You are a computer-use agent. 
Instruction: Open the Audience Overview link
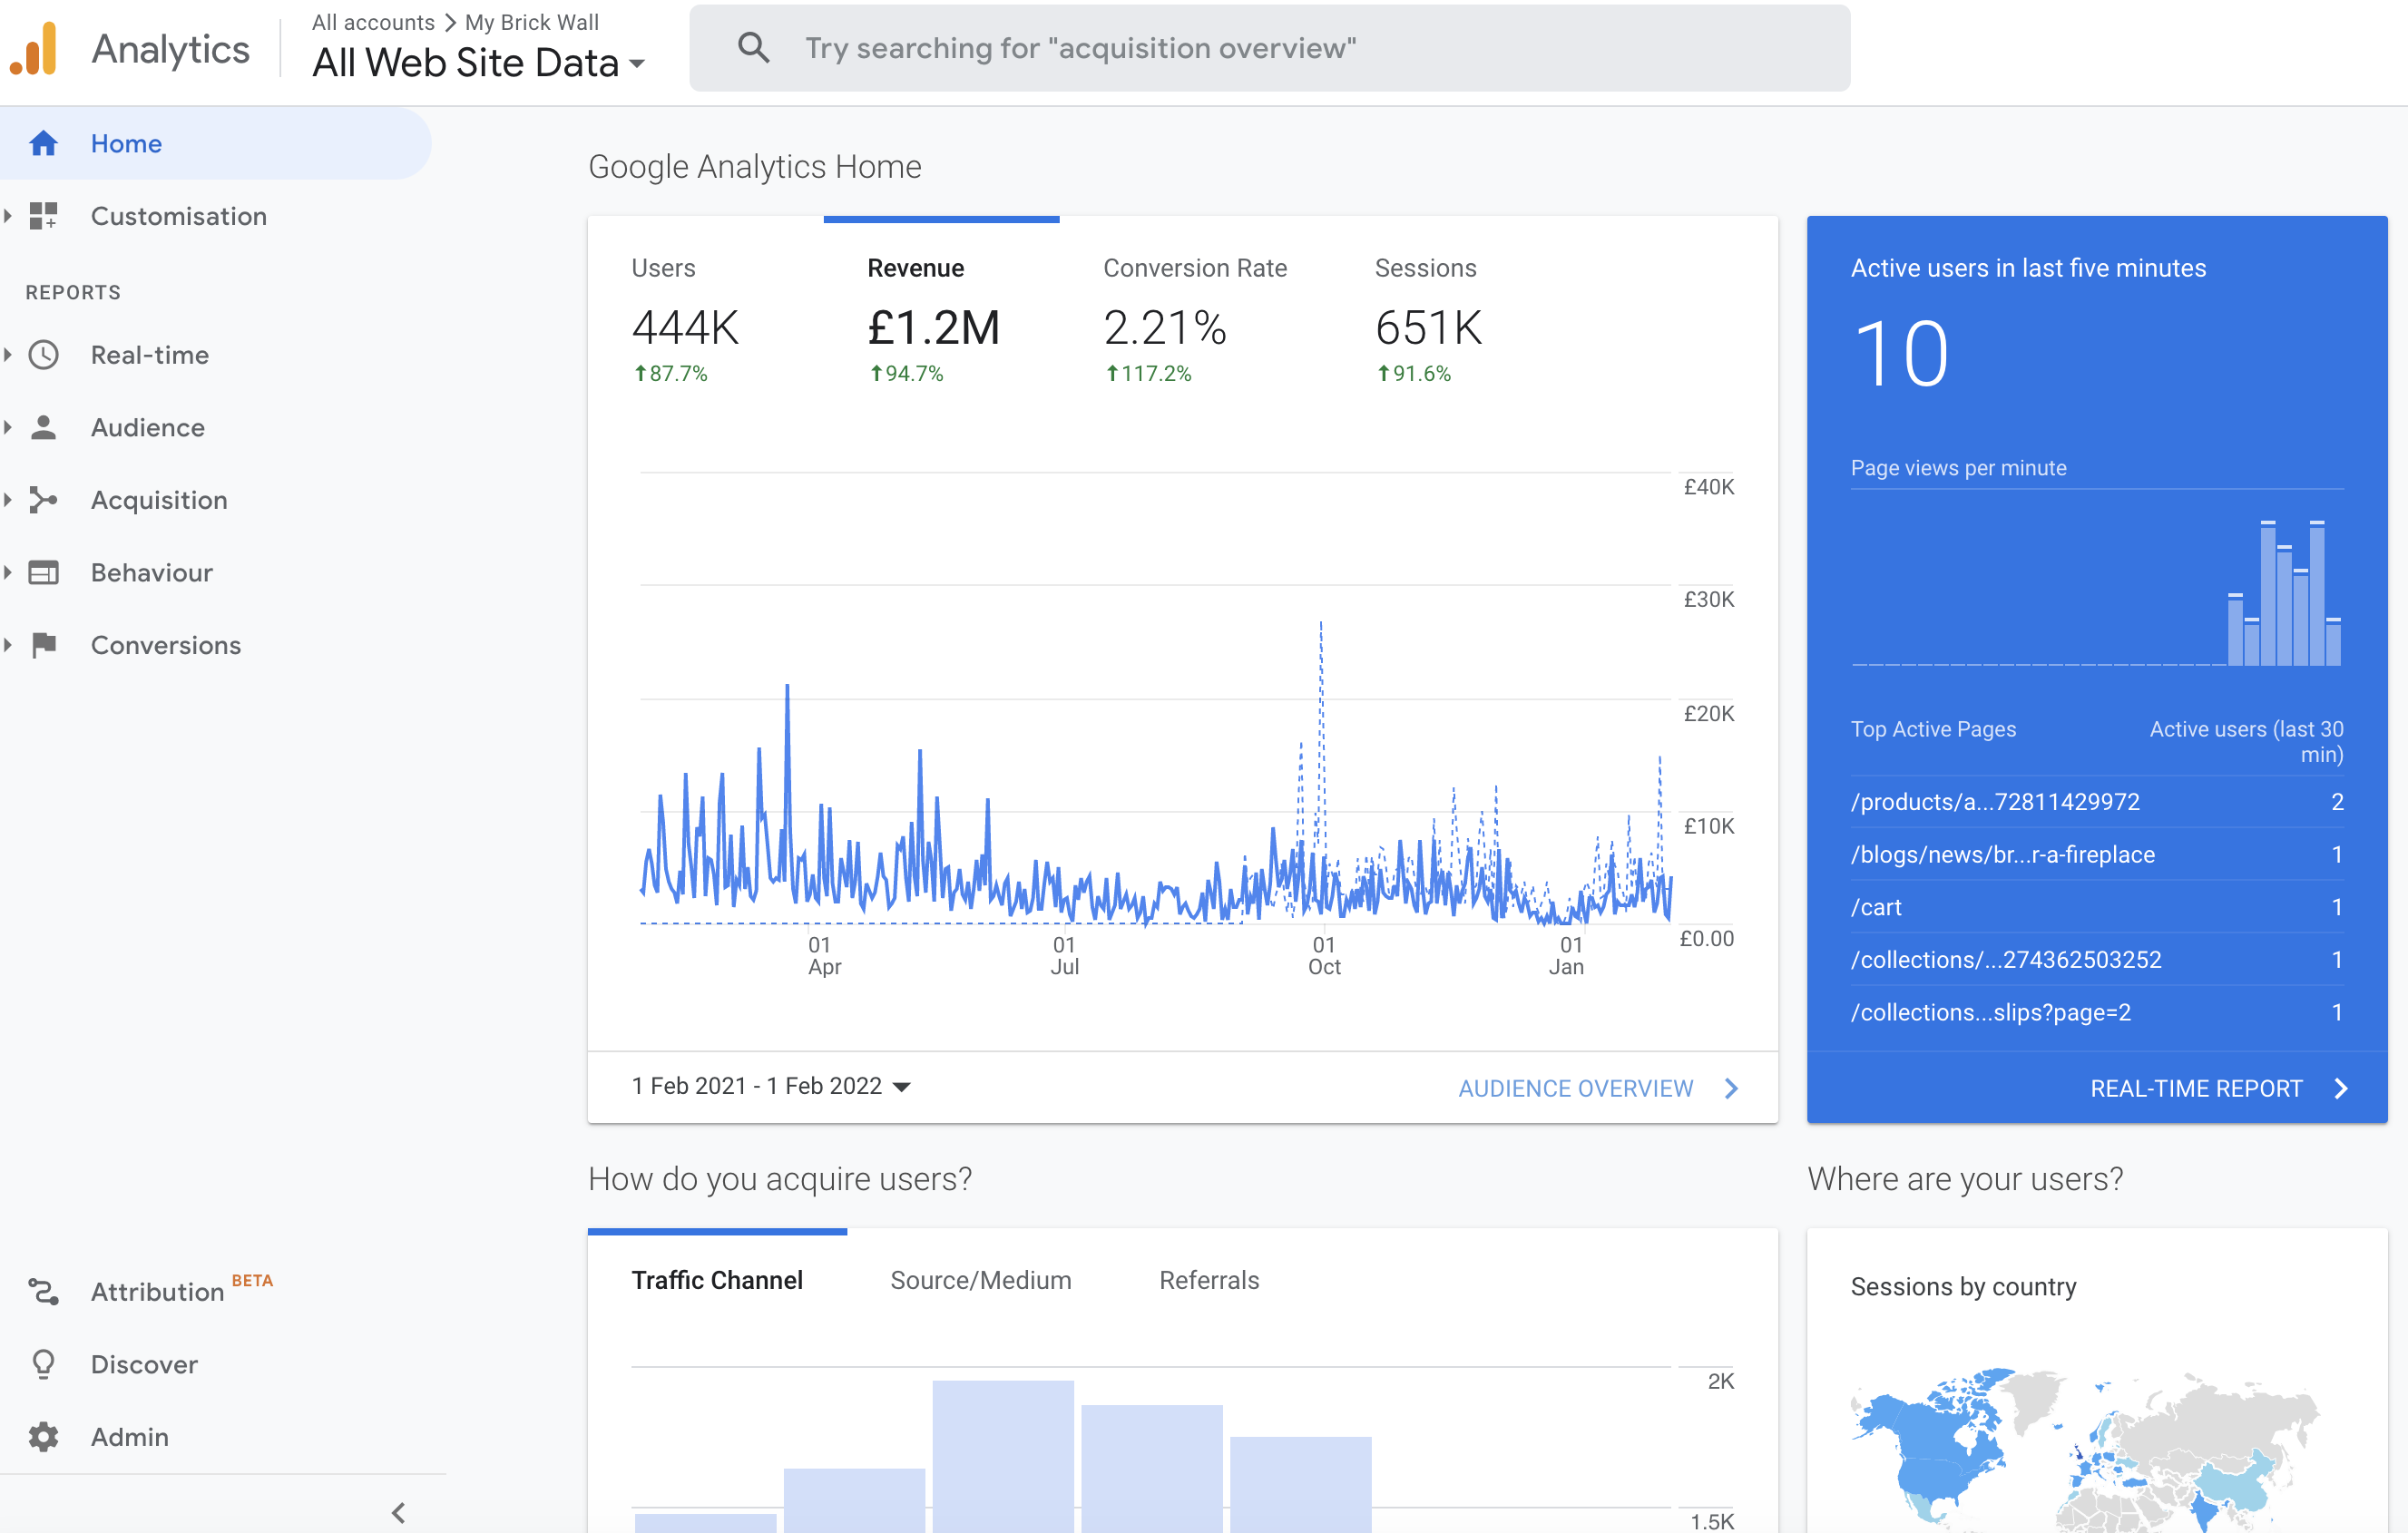click(x=1576, y=1088)
